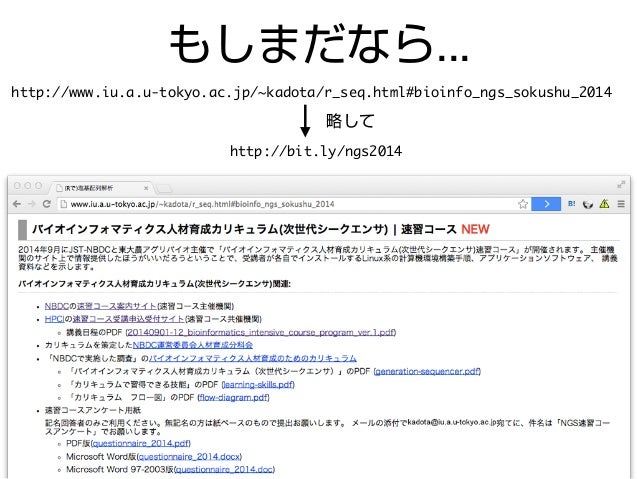This screenshot has width=638, height=479.
Task: Click the 速習コースアンケート用紙 bullet text
Action: pos(93,410)
